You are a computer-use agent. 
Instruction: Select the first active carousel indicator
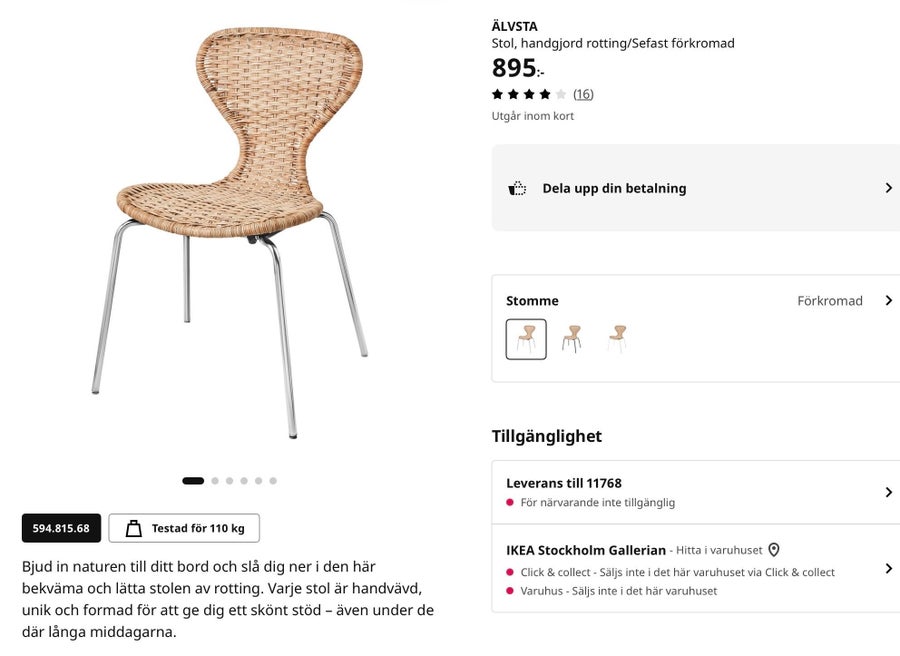[193, 481]
